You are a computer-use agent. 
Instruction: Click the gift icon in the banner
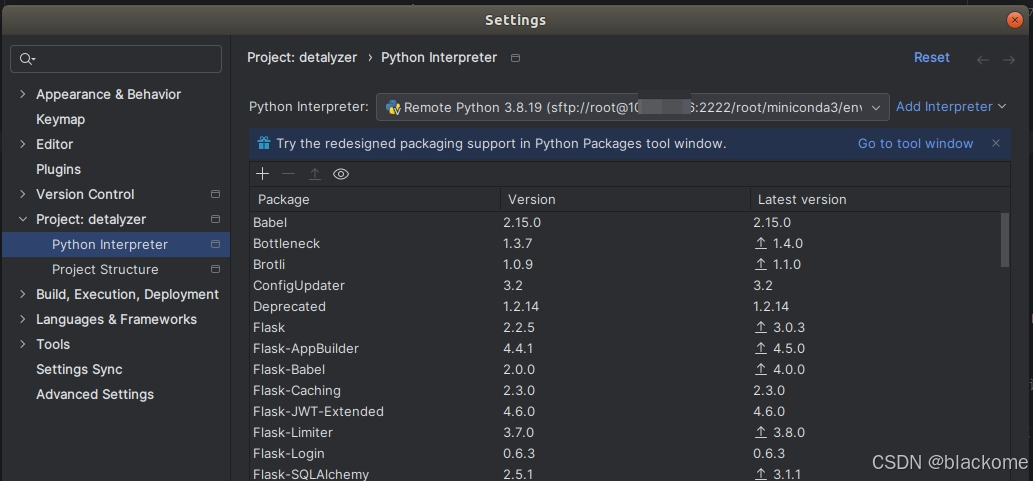coord(264,143)
